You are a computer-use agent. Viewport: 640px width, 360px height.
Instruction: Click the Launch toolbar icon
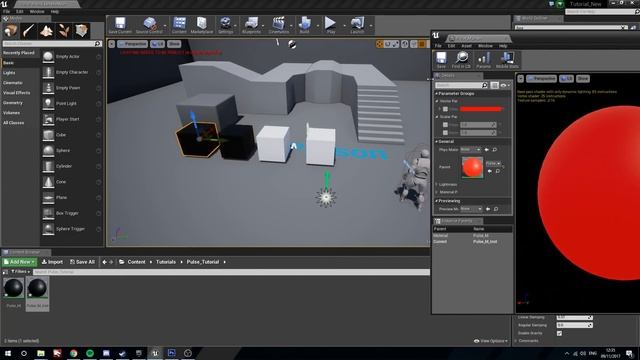tap(357, 25)
